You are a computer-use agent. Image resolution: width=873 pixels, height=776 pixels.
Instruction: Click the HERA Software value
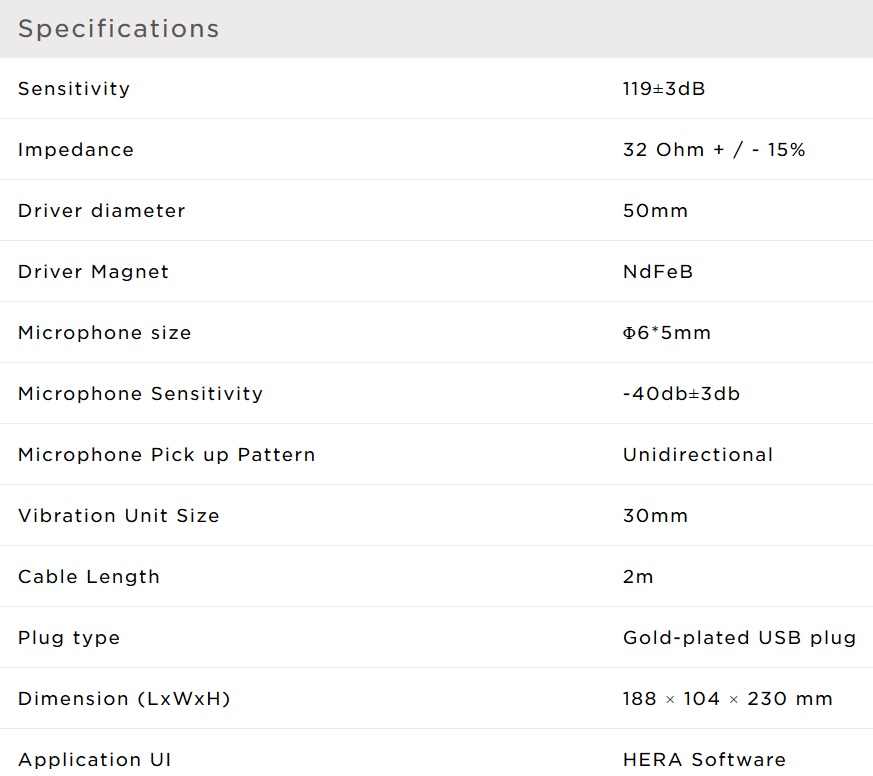(704, 760)
